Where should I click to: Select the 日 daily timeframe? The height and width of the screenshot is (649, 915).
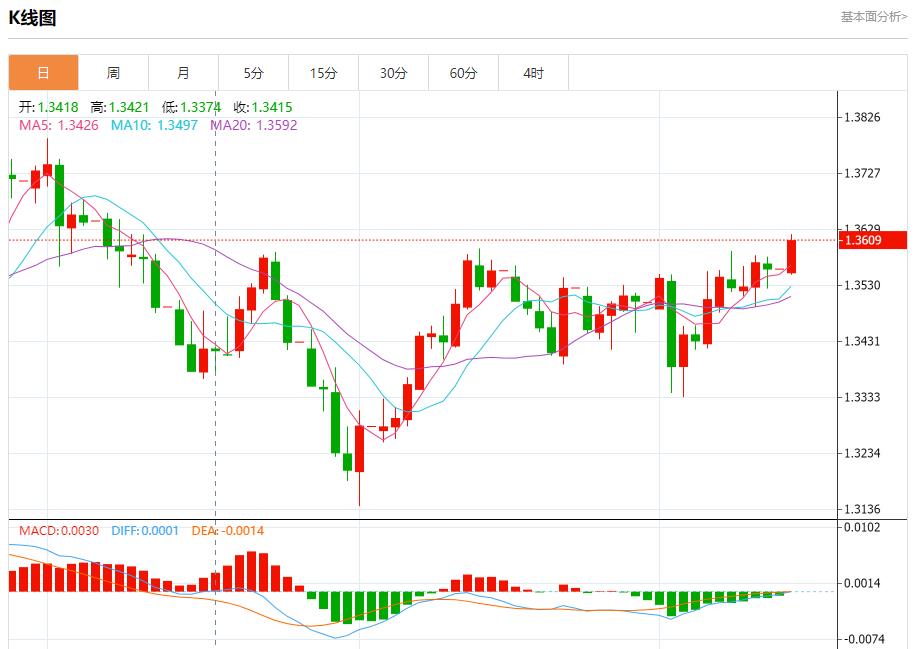click(44, 72)
